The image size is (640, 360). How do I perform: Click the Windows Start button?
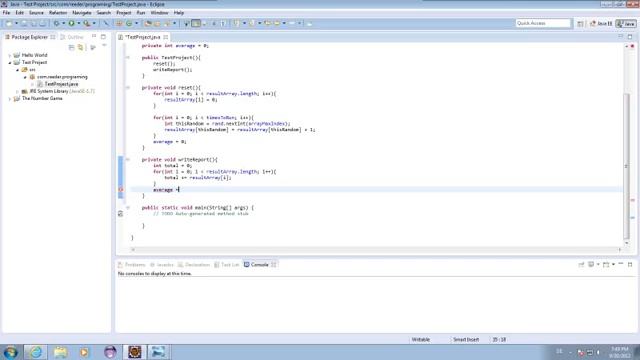10,352
